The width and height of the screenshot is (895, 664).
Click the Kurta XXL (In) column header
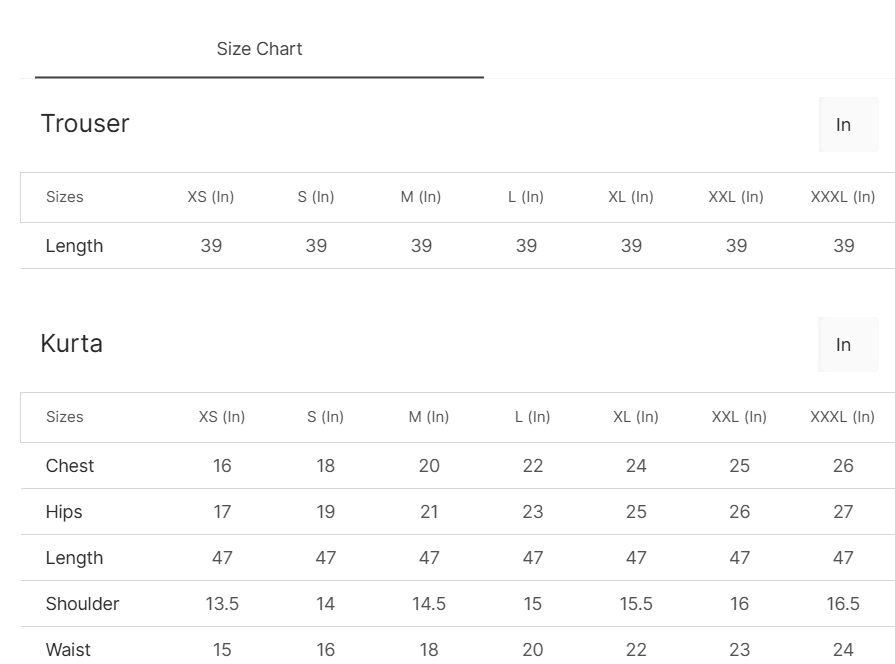pyautogui.click(x=739, y=417)
